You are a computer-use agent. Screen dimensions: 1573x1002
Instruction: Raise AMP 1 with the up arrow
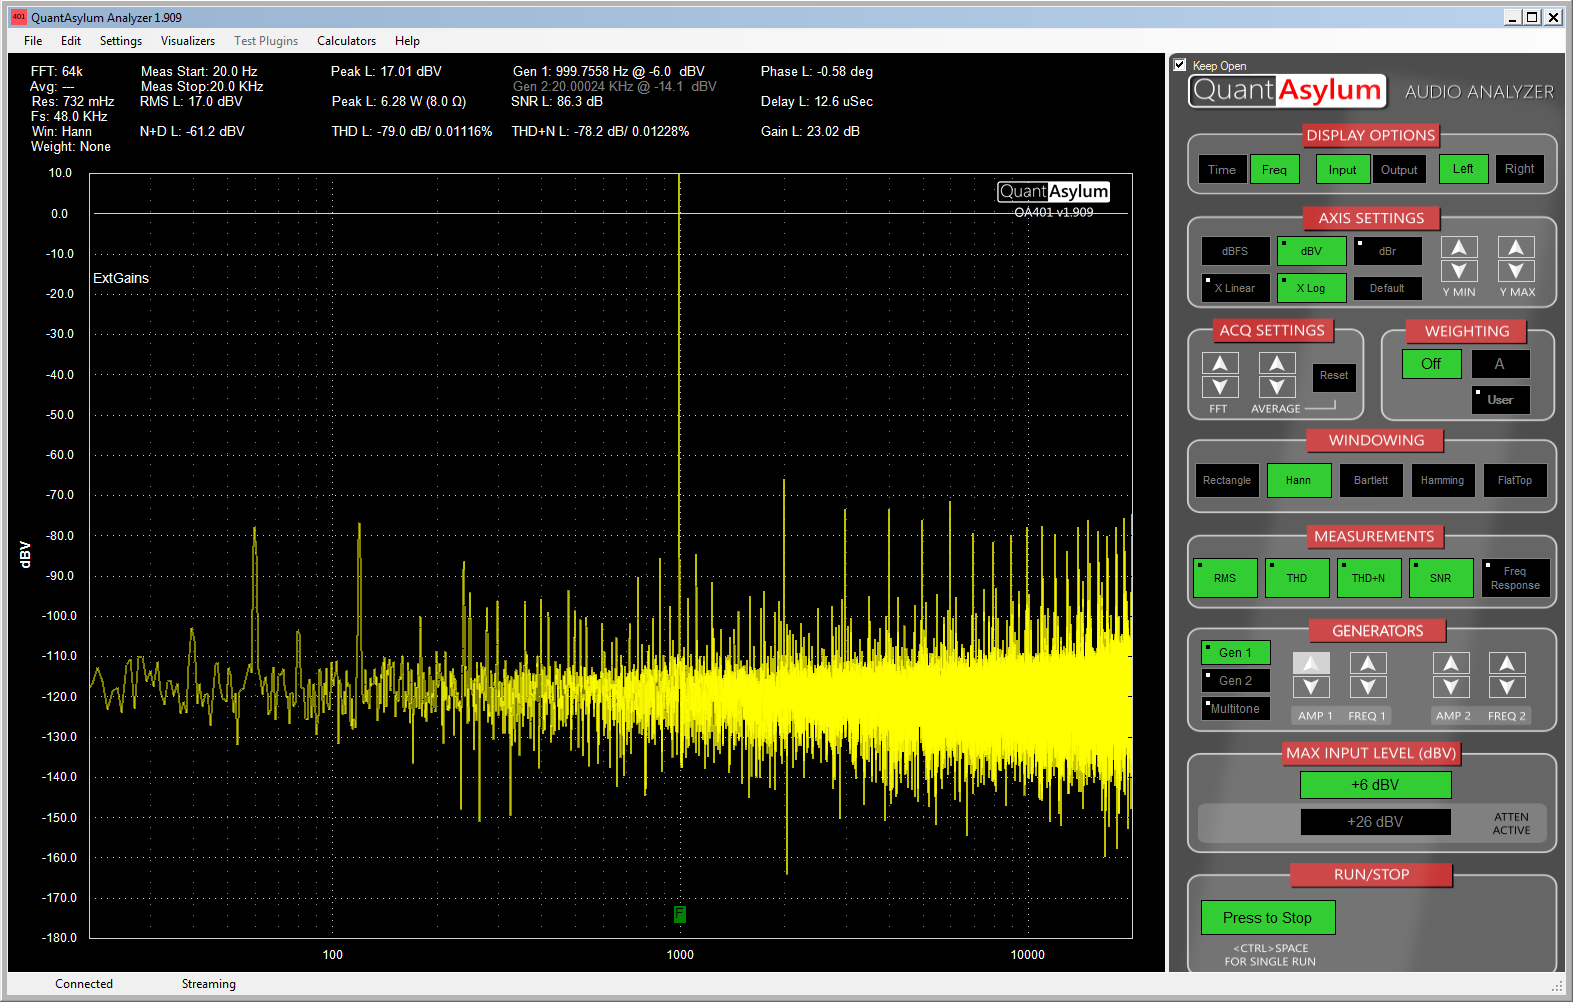[x=1311, y=663]
